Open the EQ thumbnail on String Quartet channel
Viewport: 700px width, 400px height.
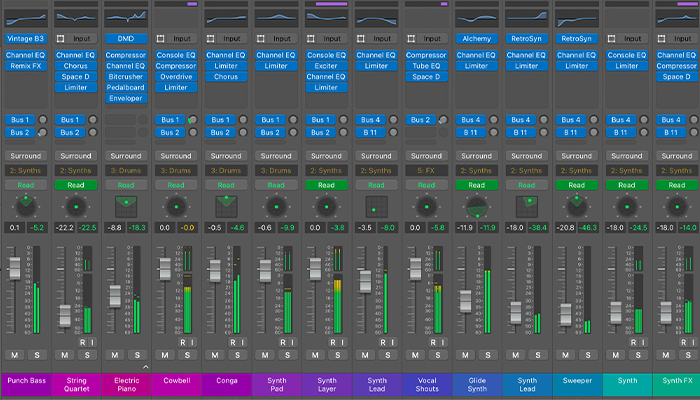76,19
